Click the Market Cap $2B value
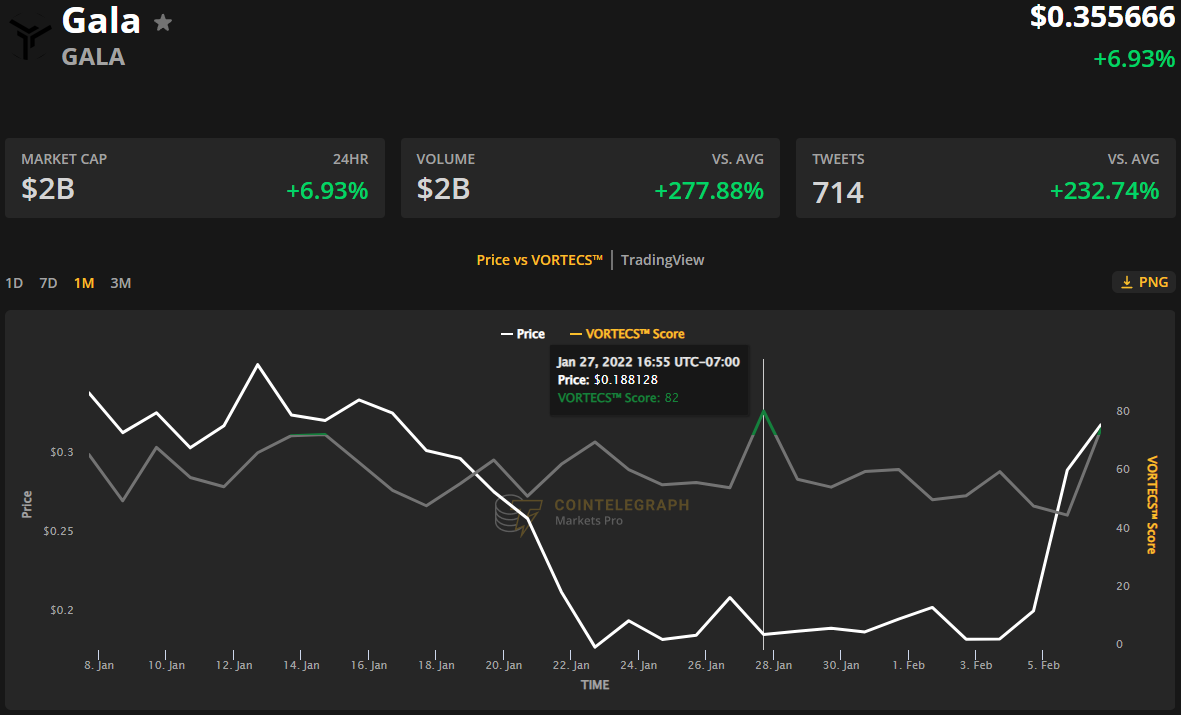The width and height of the screenshot is (1181, 715). [47, 188]
